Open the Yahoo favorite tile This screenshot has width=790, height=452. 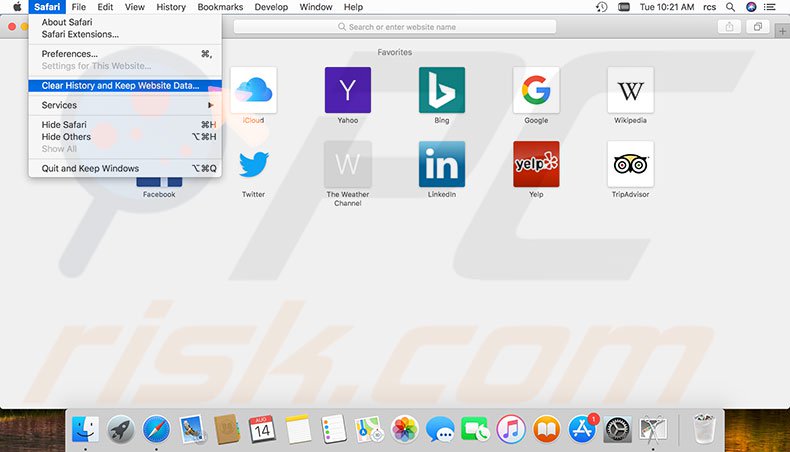coord(348,90)
